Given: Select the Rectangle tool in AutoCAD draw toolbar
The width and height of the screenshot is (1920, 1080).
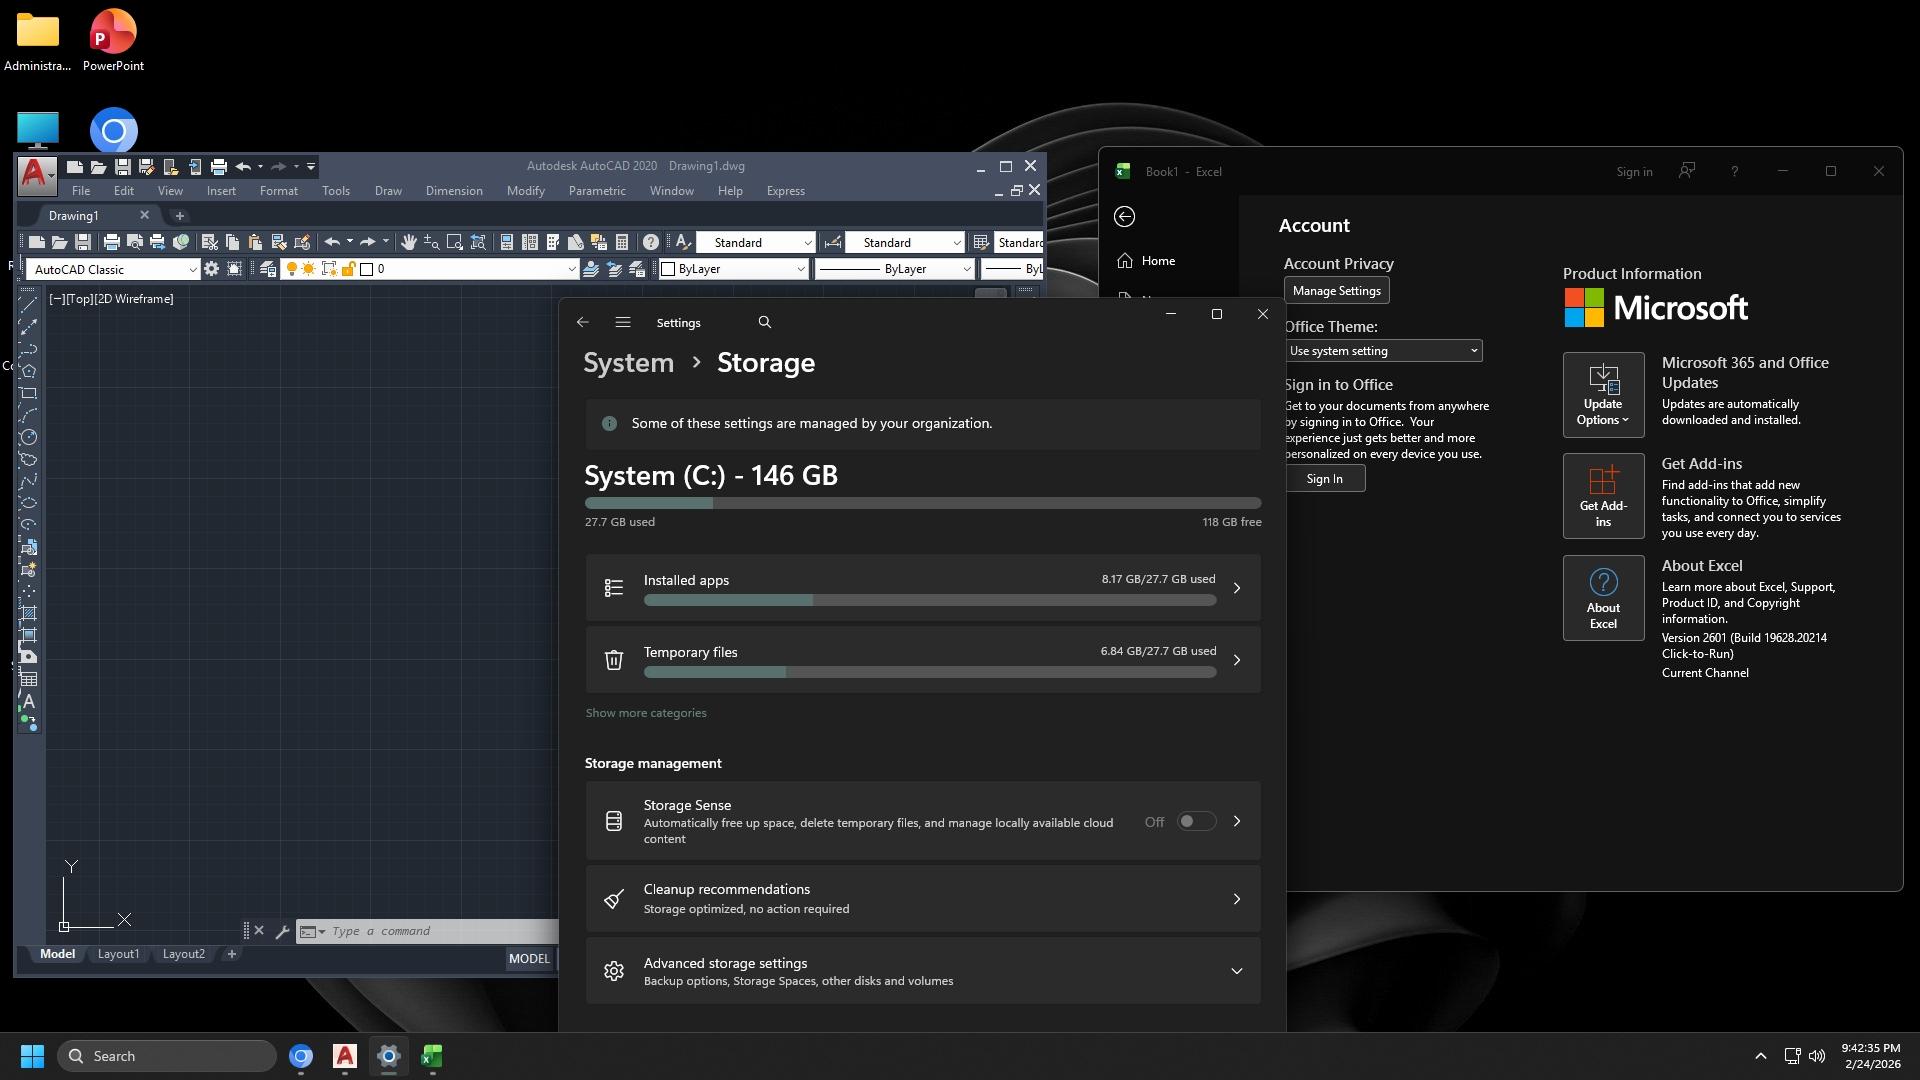Looking at the screenshot, I should click(x=29, y=393).
